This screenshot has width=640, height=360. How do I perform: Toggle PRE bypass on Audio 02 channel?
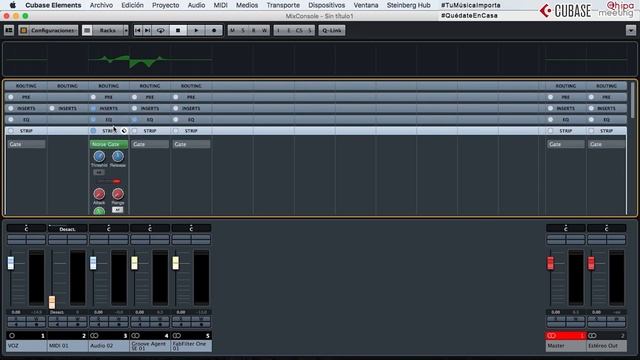pos(93,97)
